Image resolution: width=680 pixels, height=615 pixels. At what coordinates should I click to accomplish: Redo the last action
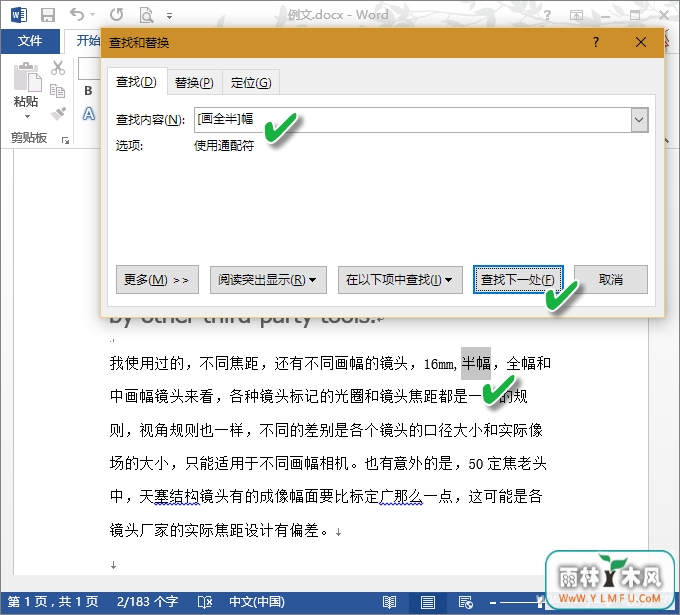[x=116, y=15]
